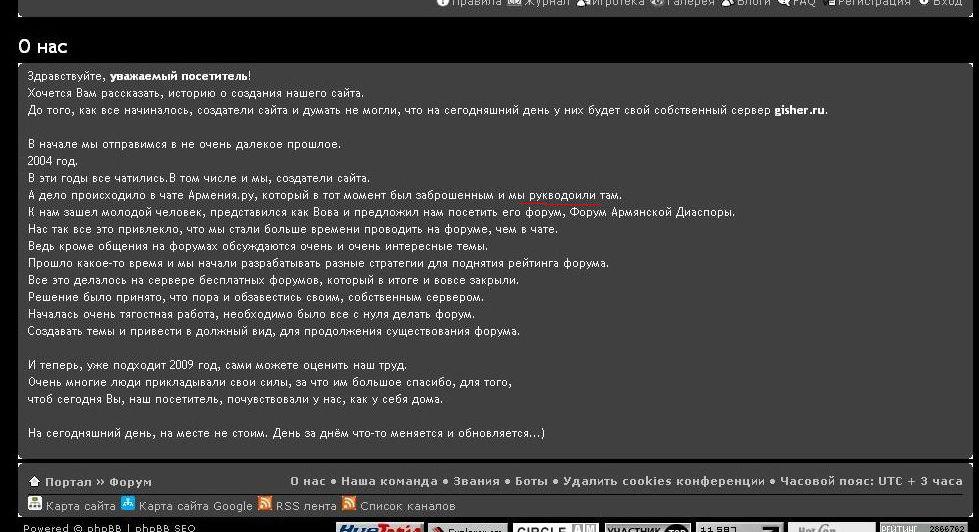The image size is (979, 532).
Task: Click the sitemap icon before Карта сайта
Action: point(35,504)
